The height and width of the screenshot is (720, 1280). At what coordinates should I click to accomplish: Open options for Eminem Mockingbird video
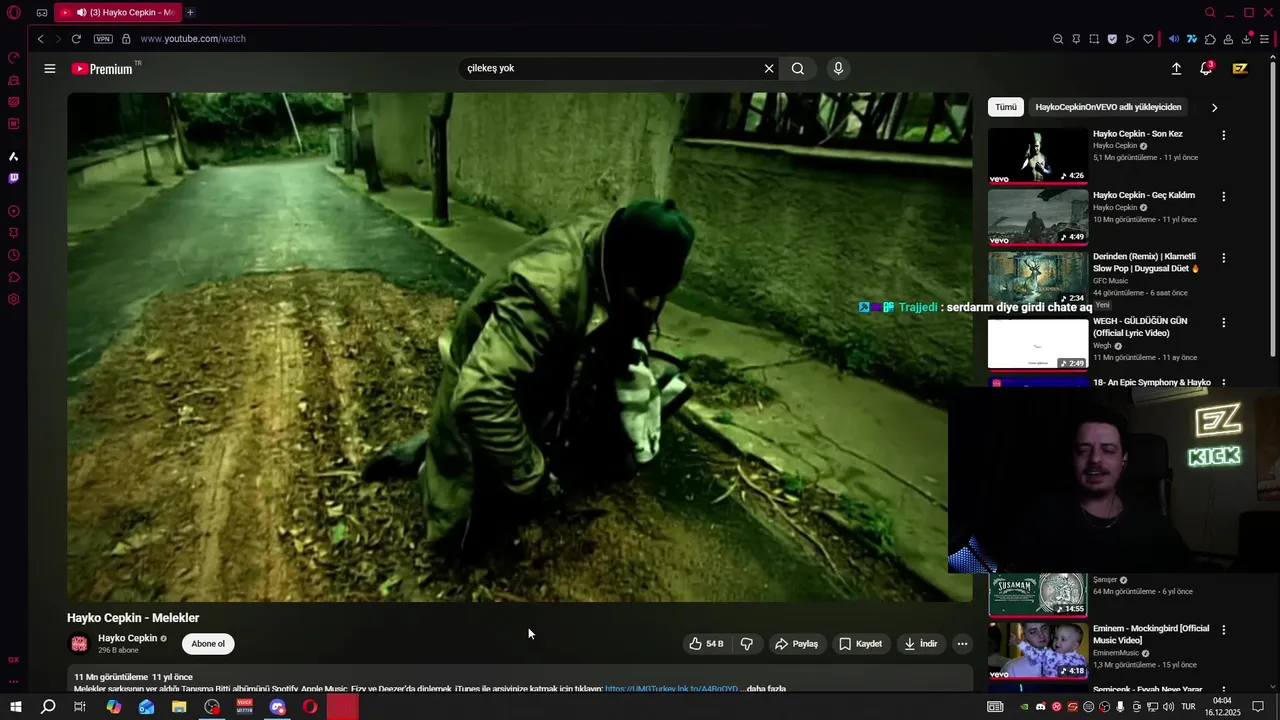[1223, 630]
